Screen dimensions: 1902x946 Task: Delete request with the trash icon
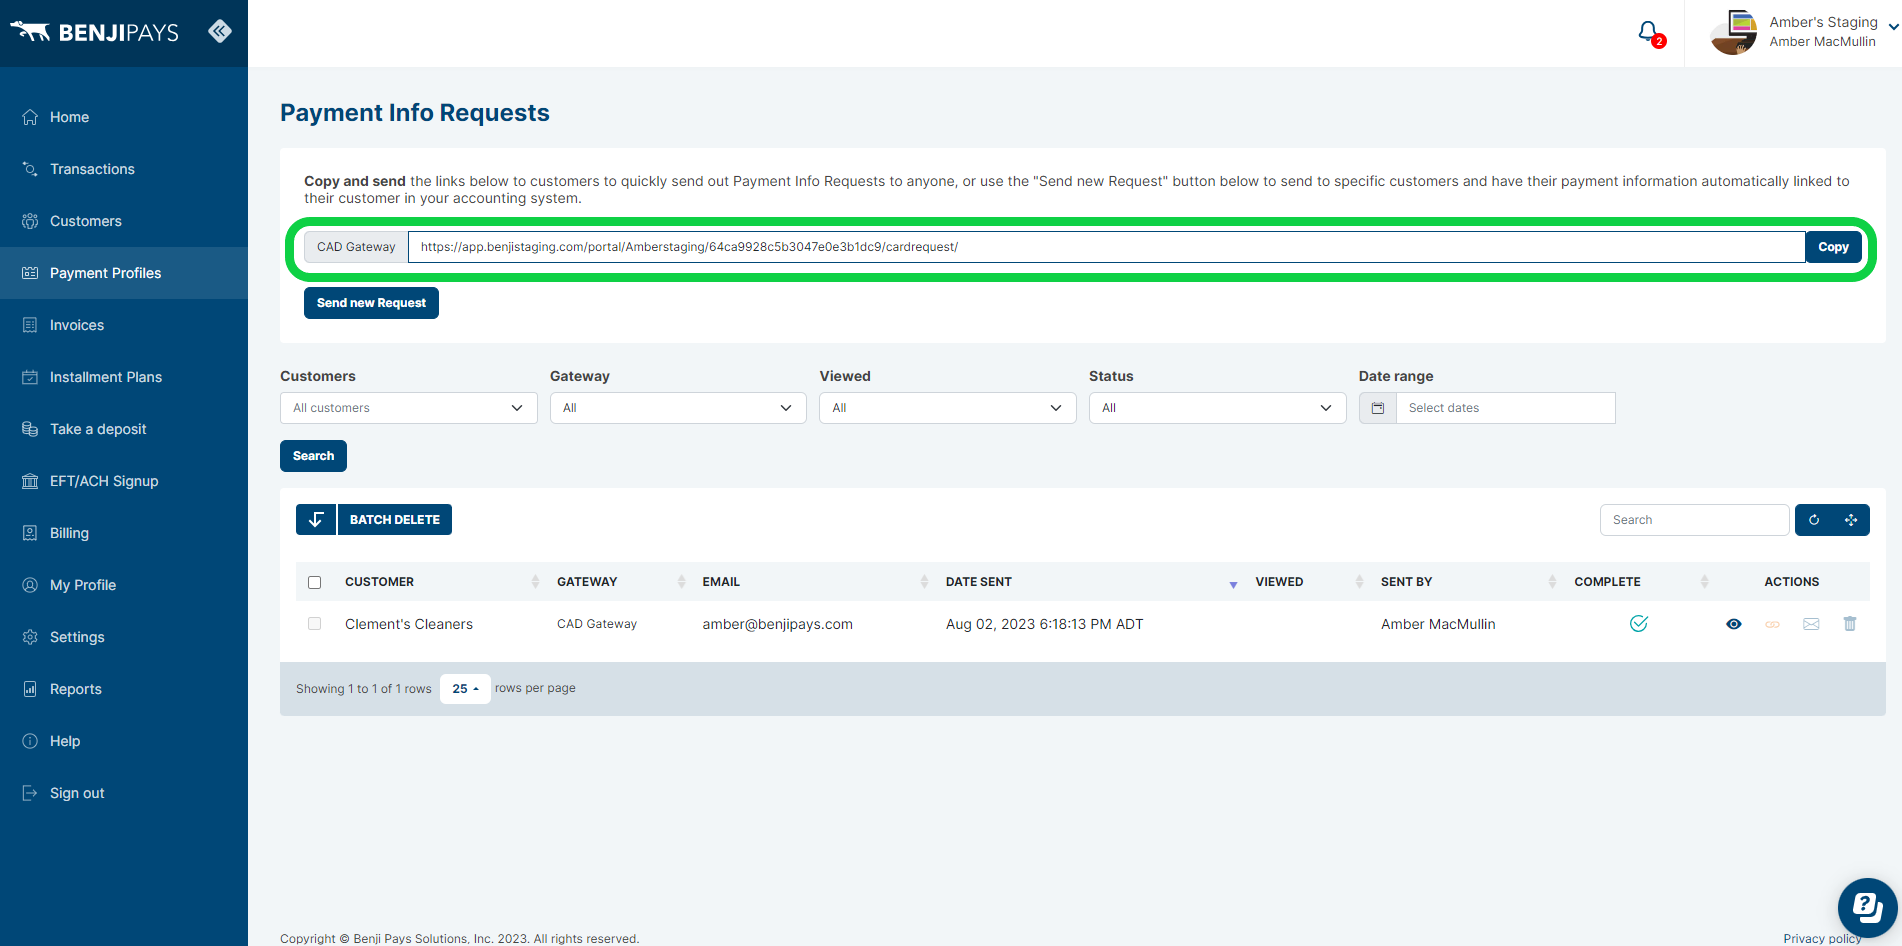1850,624
